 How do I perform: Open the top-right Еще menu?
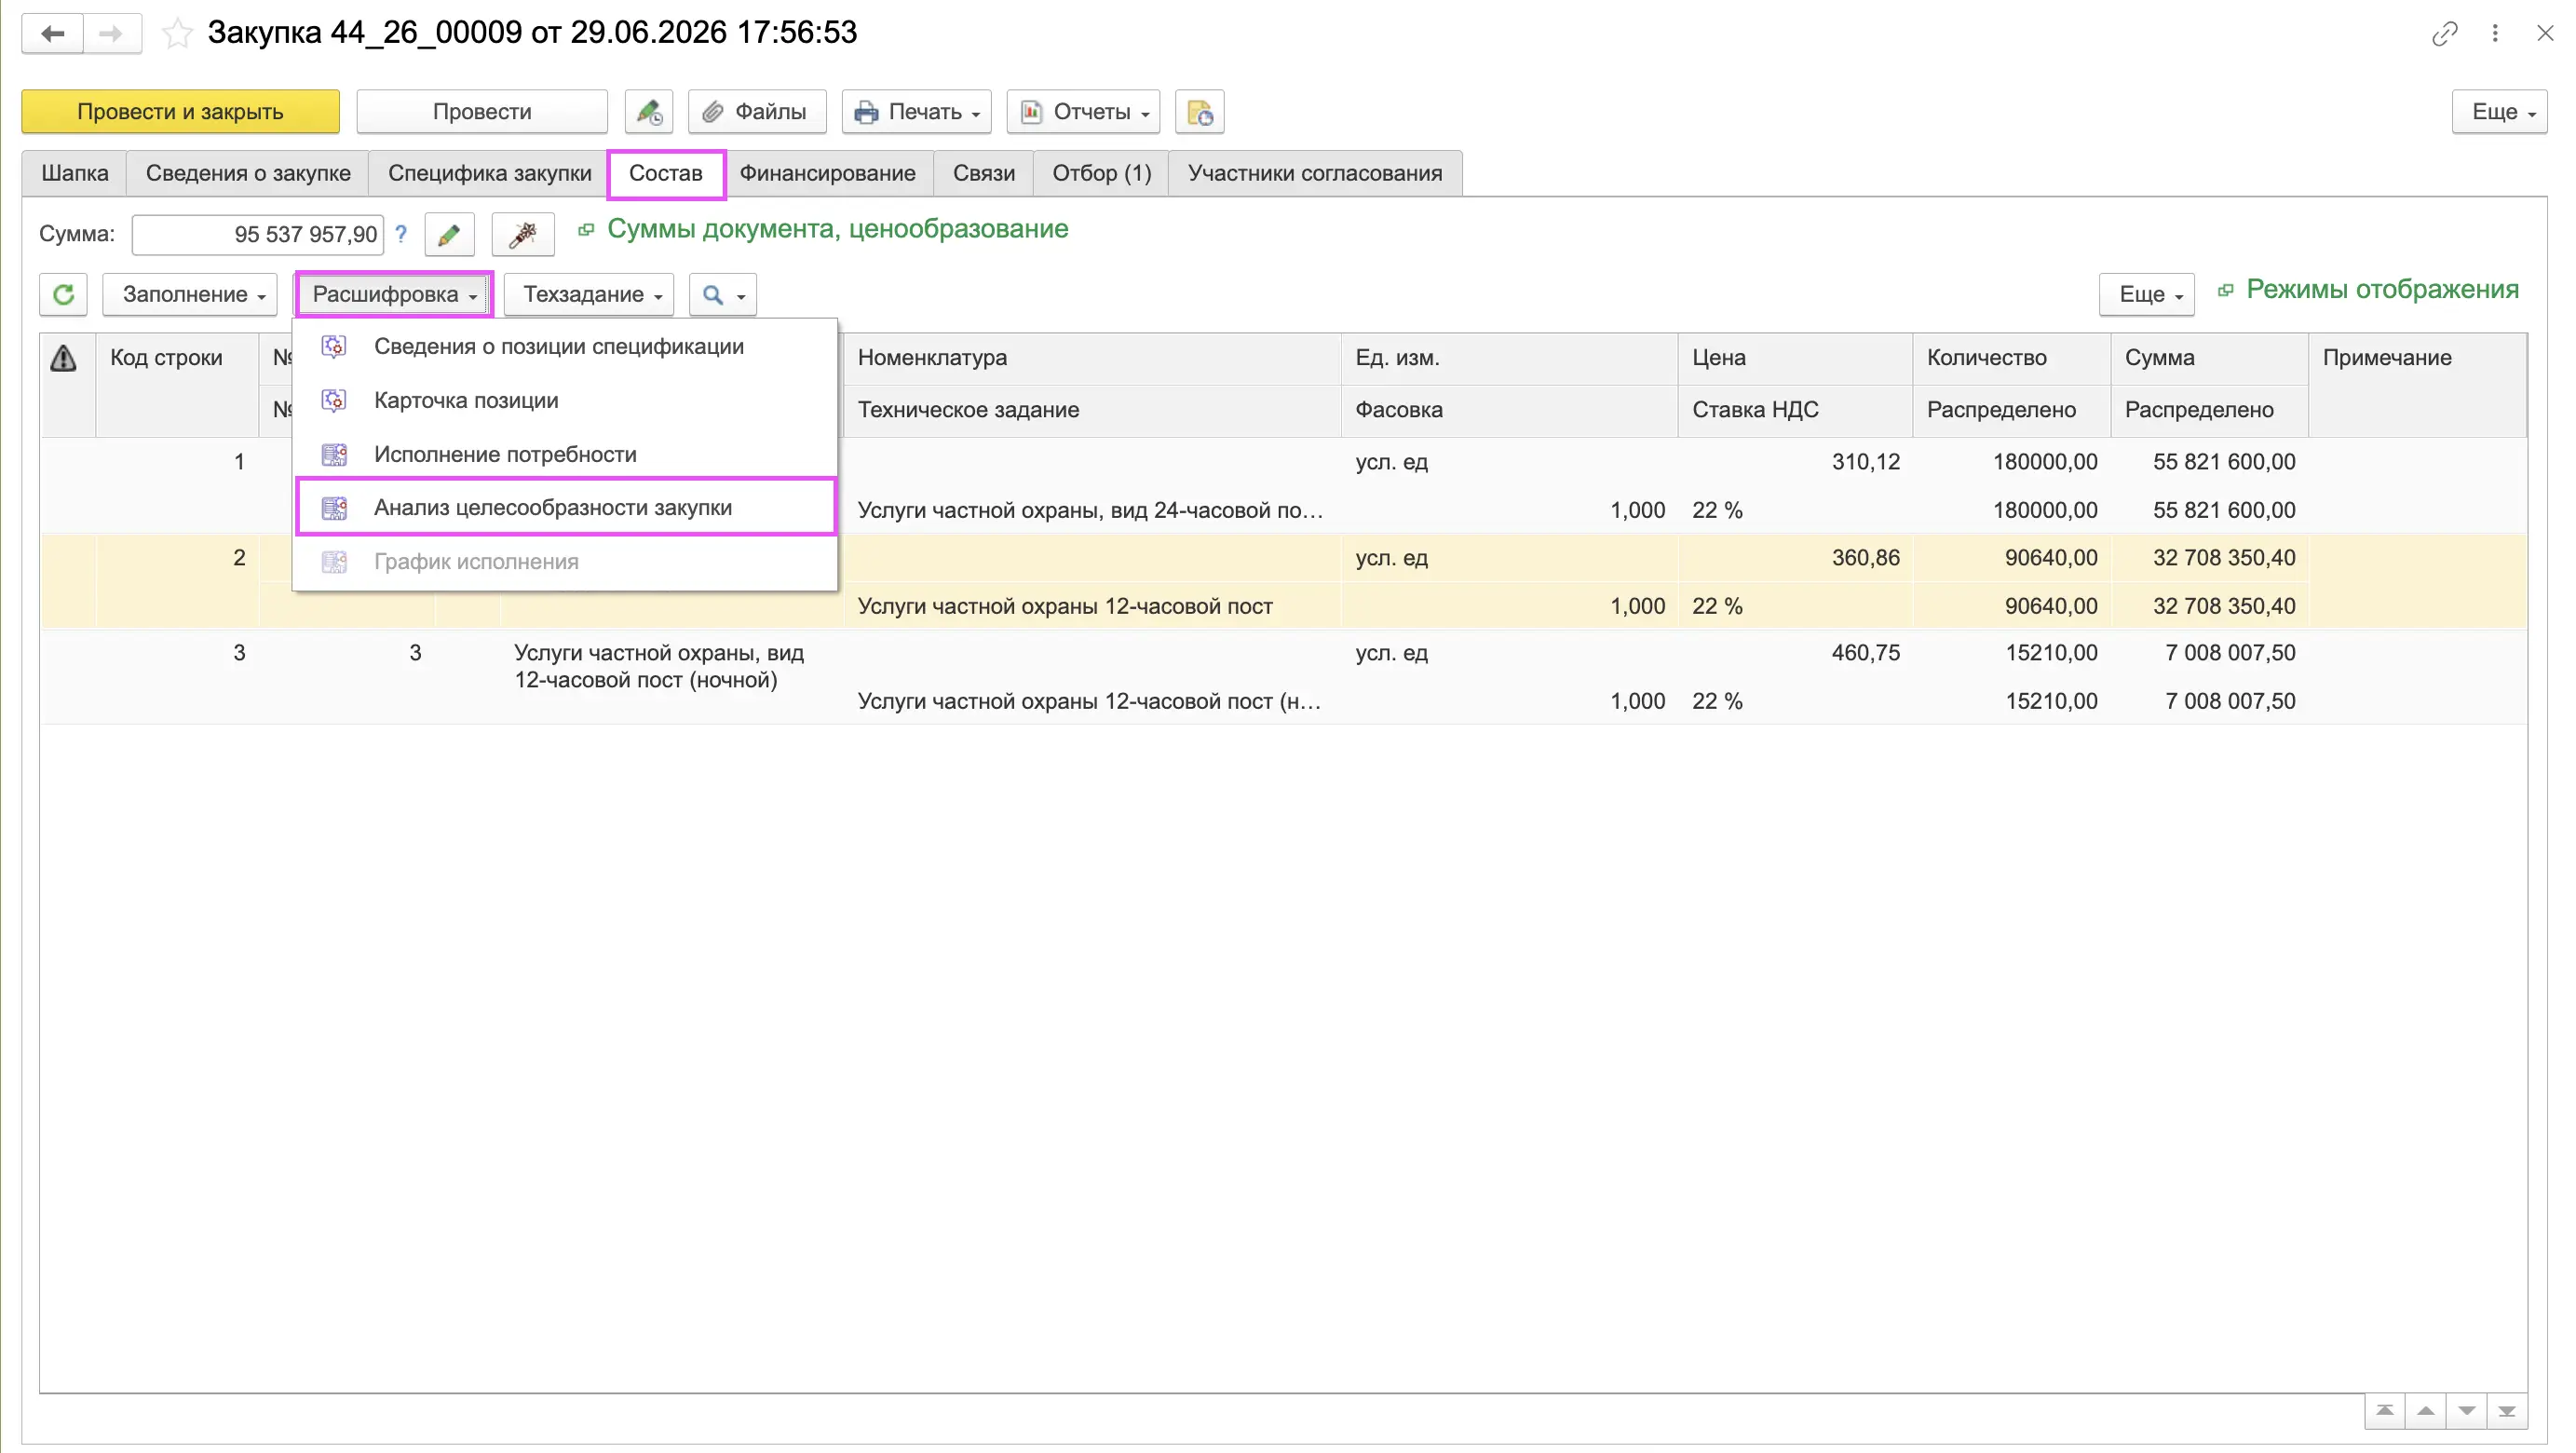click(2499, 112)
